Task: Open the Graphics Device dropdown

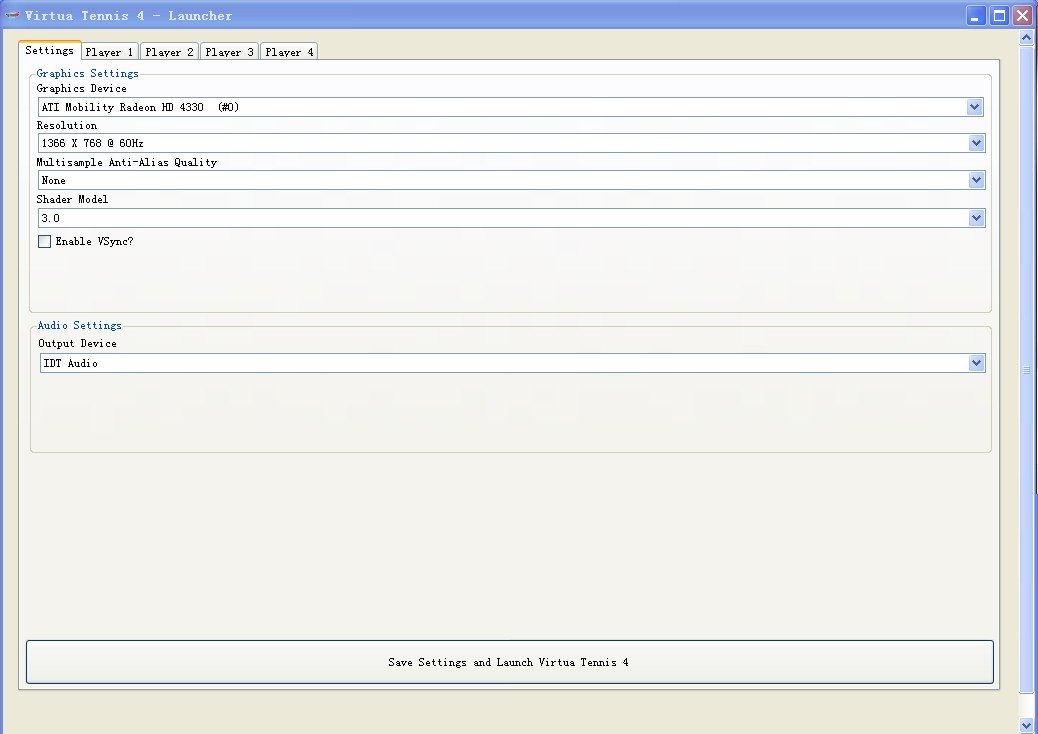Action: (974, 107)
